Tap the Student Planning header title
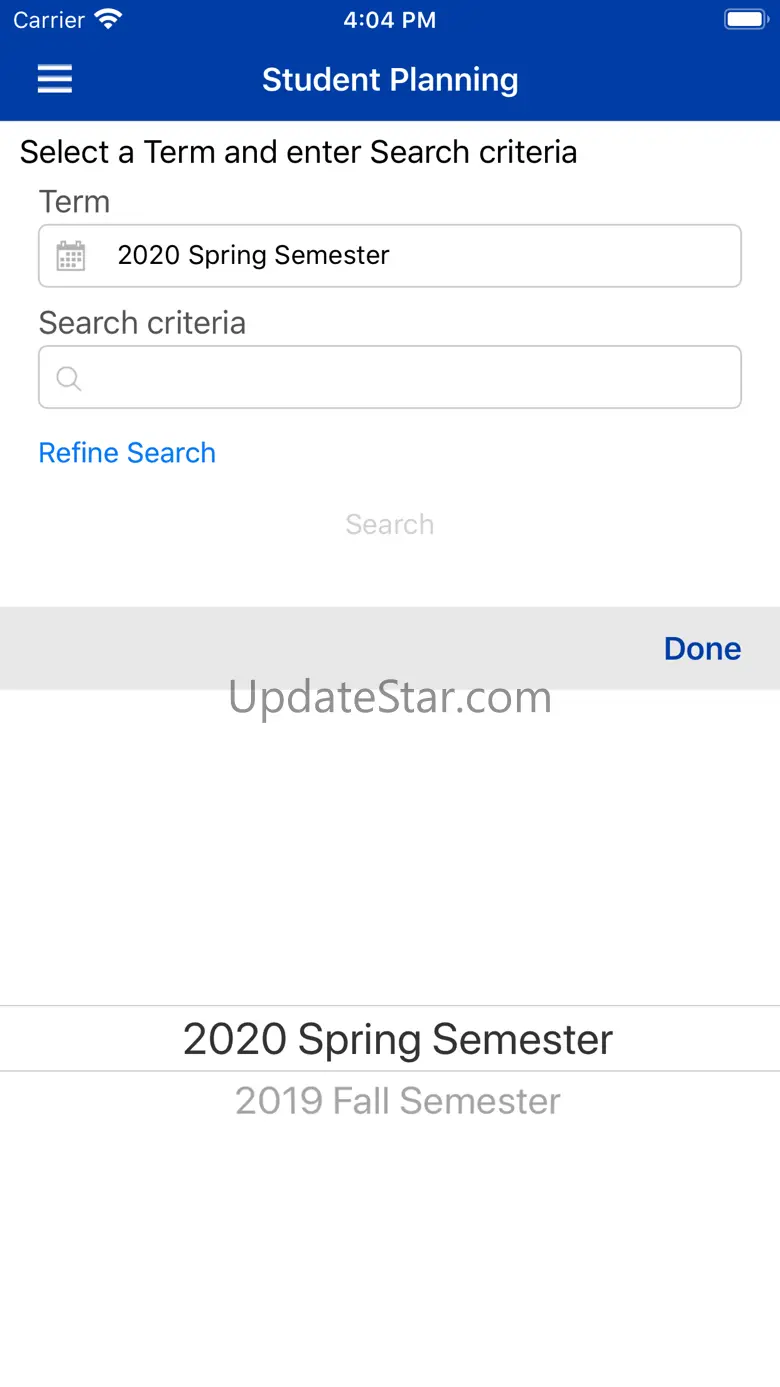 click(x=390, y=80)
